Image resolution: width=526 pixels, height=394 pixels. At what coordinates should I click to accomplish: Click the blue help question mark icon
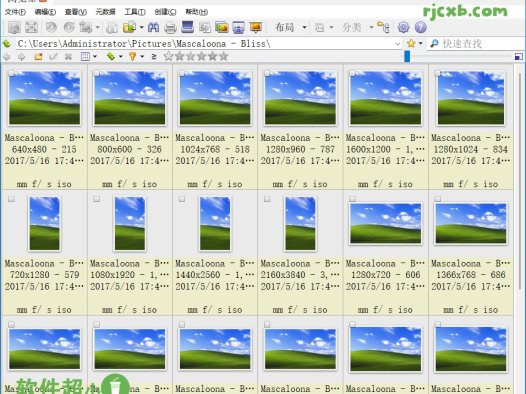pos(421,27)
